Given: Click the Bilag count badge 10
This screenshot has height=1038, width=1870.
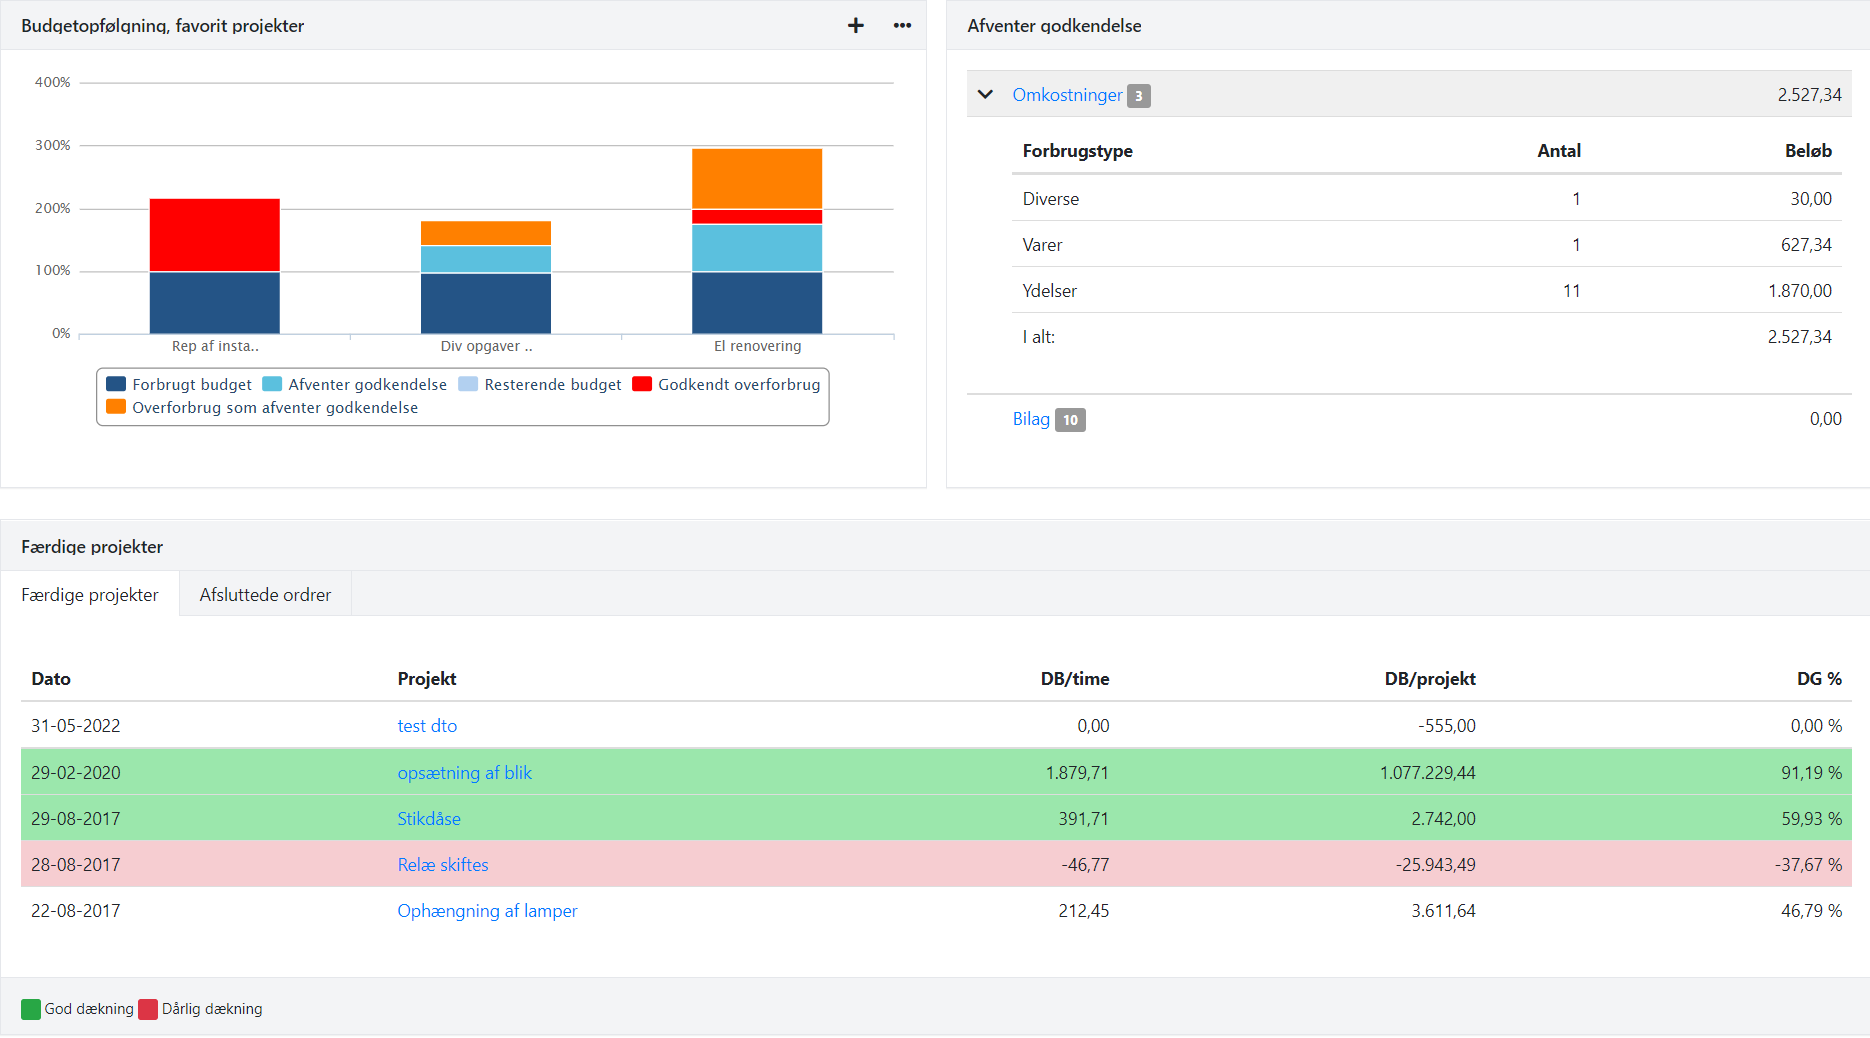Looking at the screenshot, I should [1070, 420].
